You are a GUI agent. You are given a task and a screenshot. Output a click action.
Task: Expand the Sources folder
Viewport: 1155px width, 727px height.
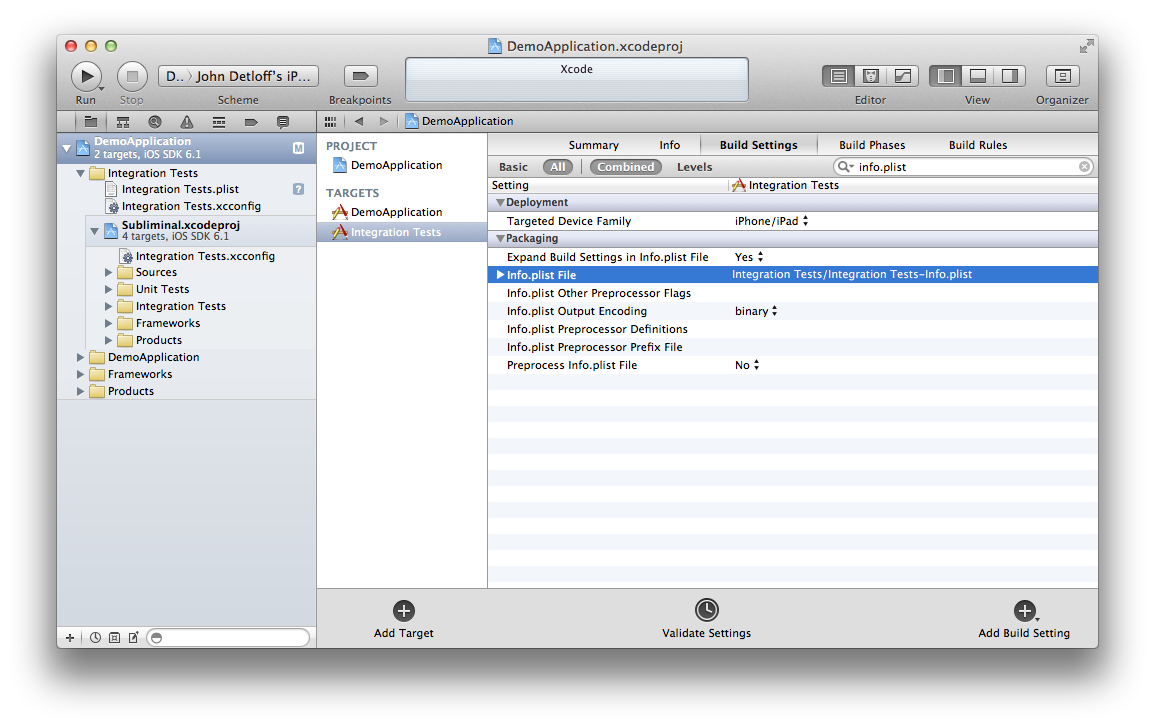[108, 273]
